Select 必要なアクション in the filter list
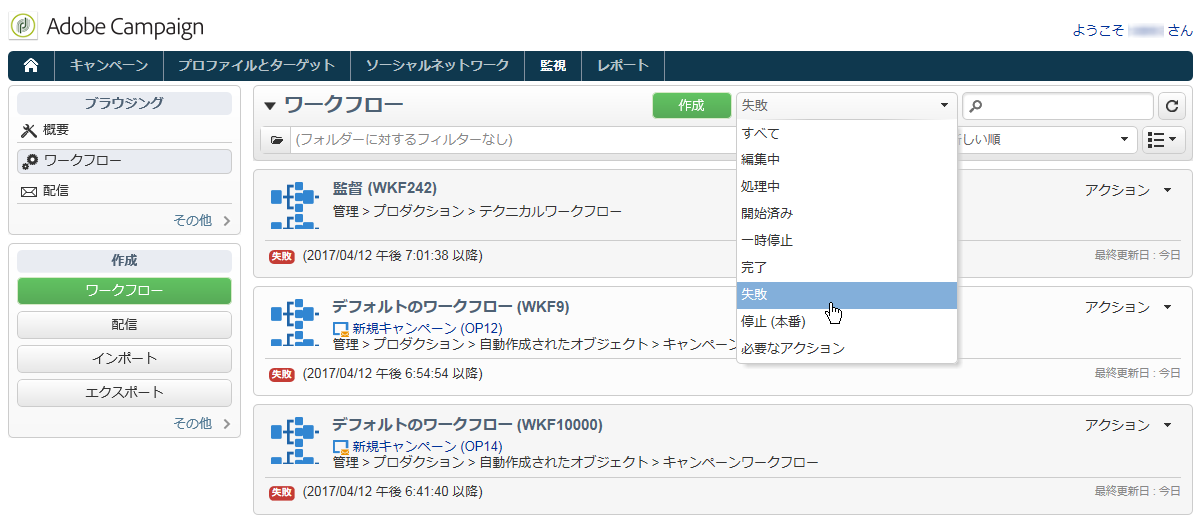This screenshot has height=523, width=1202. (847, 349)
